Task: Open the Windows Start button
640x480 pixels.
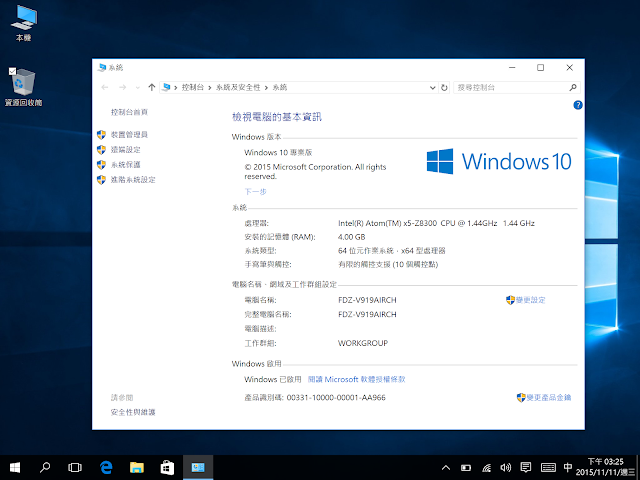Action: coord(15,467)
